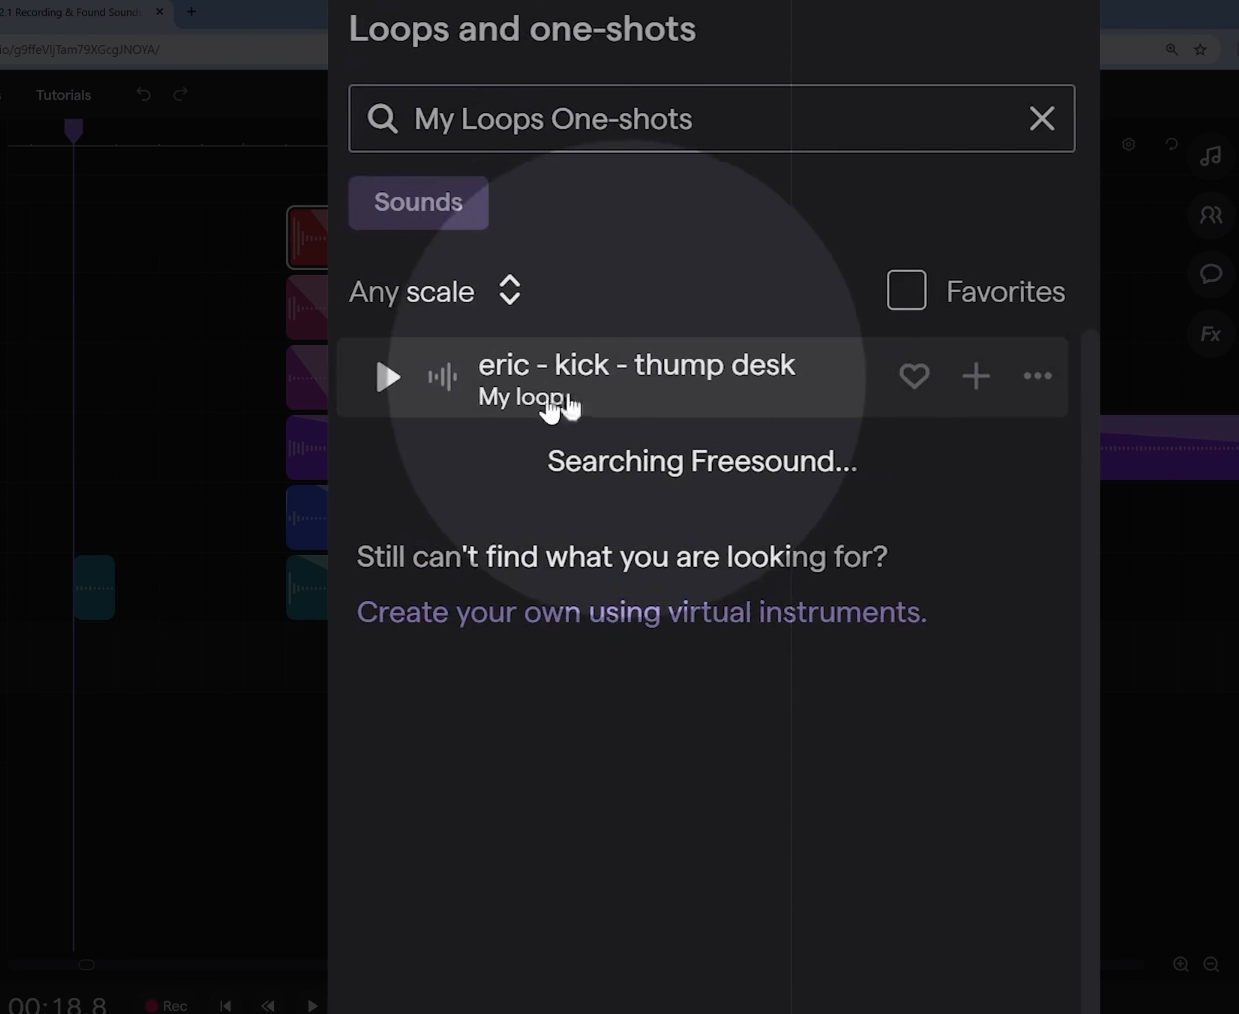Favorite the kick thump desk sound with the heart
This screenshot has width=1239, height=1014.
pyautogui.click(x=914, y=376)
